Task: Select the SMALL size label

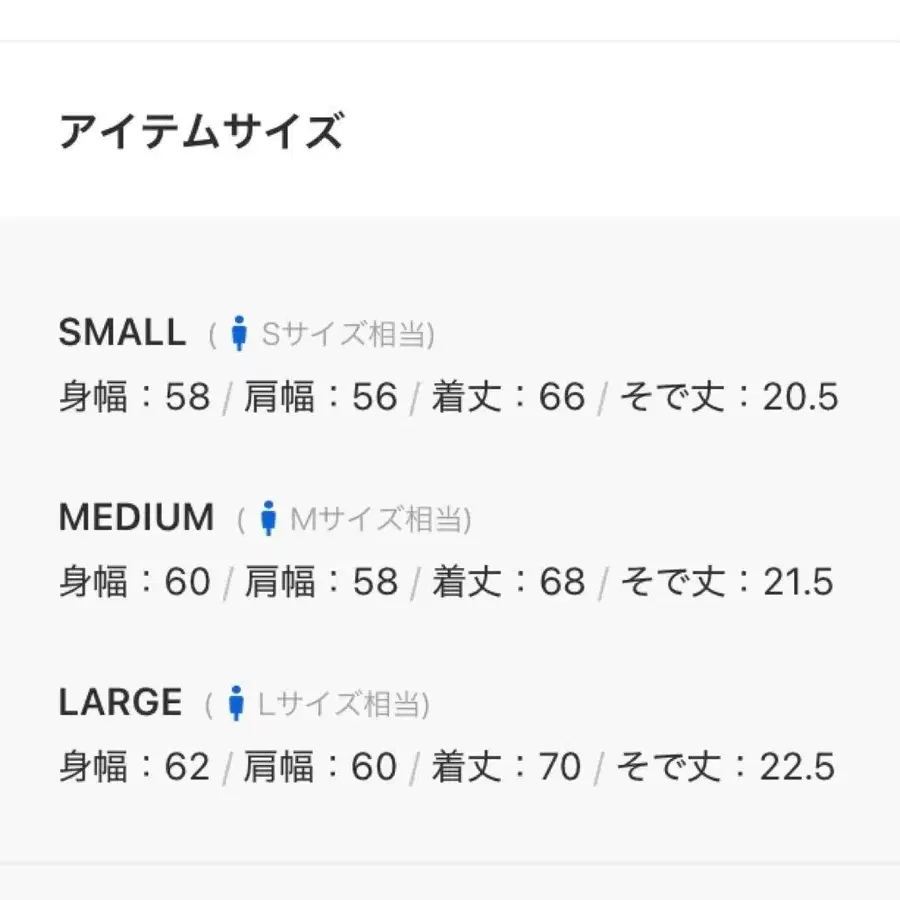Action: point(123,332)
